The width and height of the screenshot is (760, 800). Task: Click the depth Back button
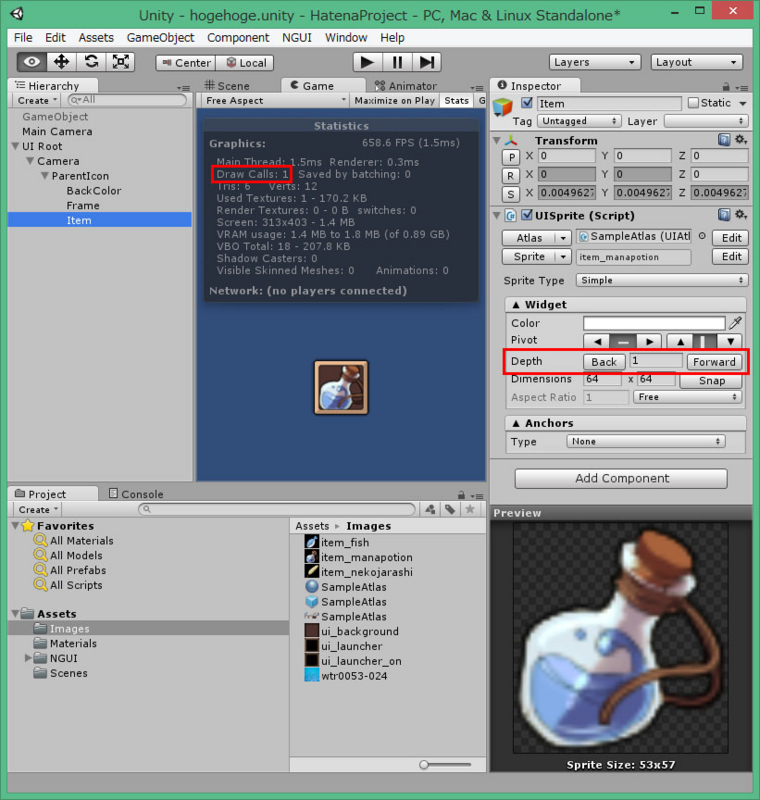(604, 362)
